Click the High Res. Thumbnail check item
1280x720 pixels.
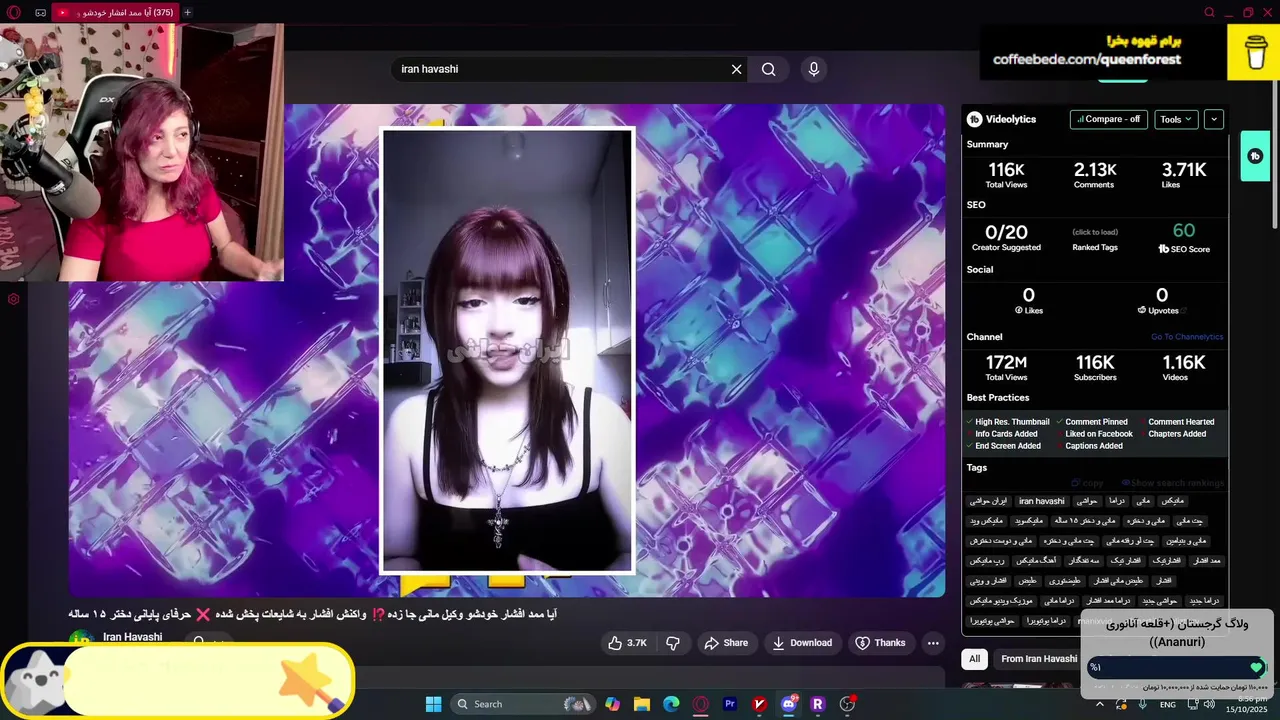tap(1008, 422)
